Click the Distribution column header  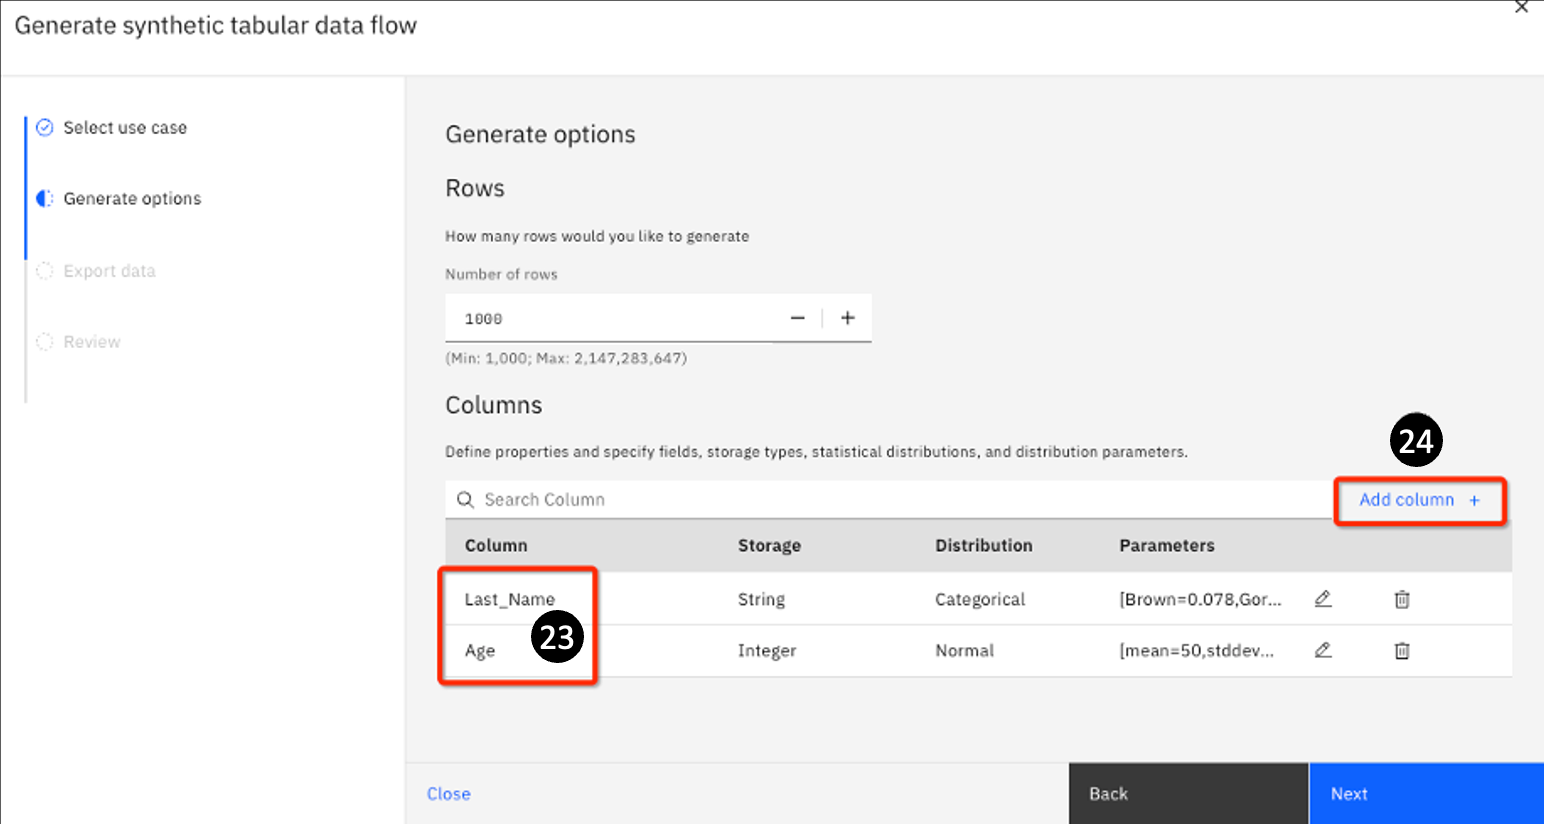pyautogui.click(x=983, y=545)
